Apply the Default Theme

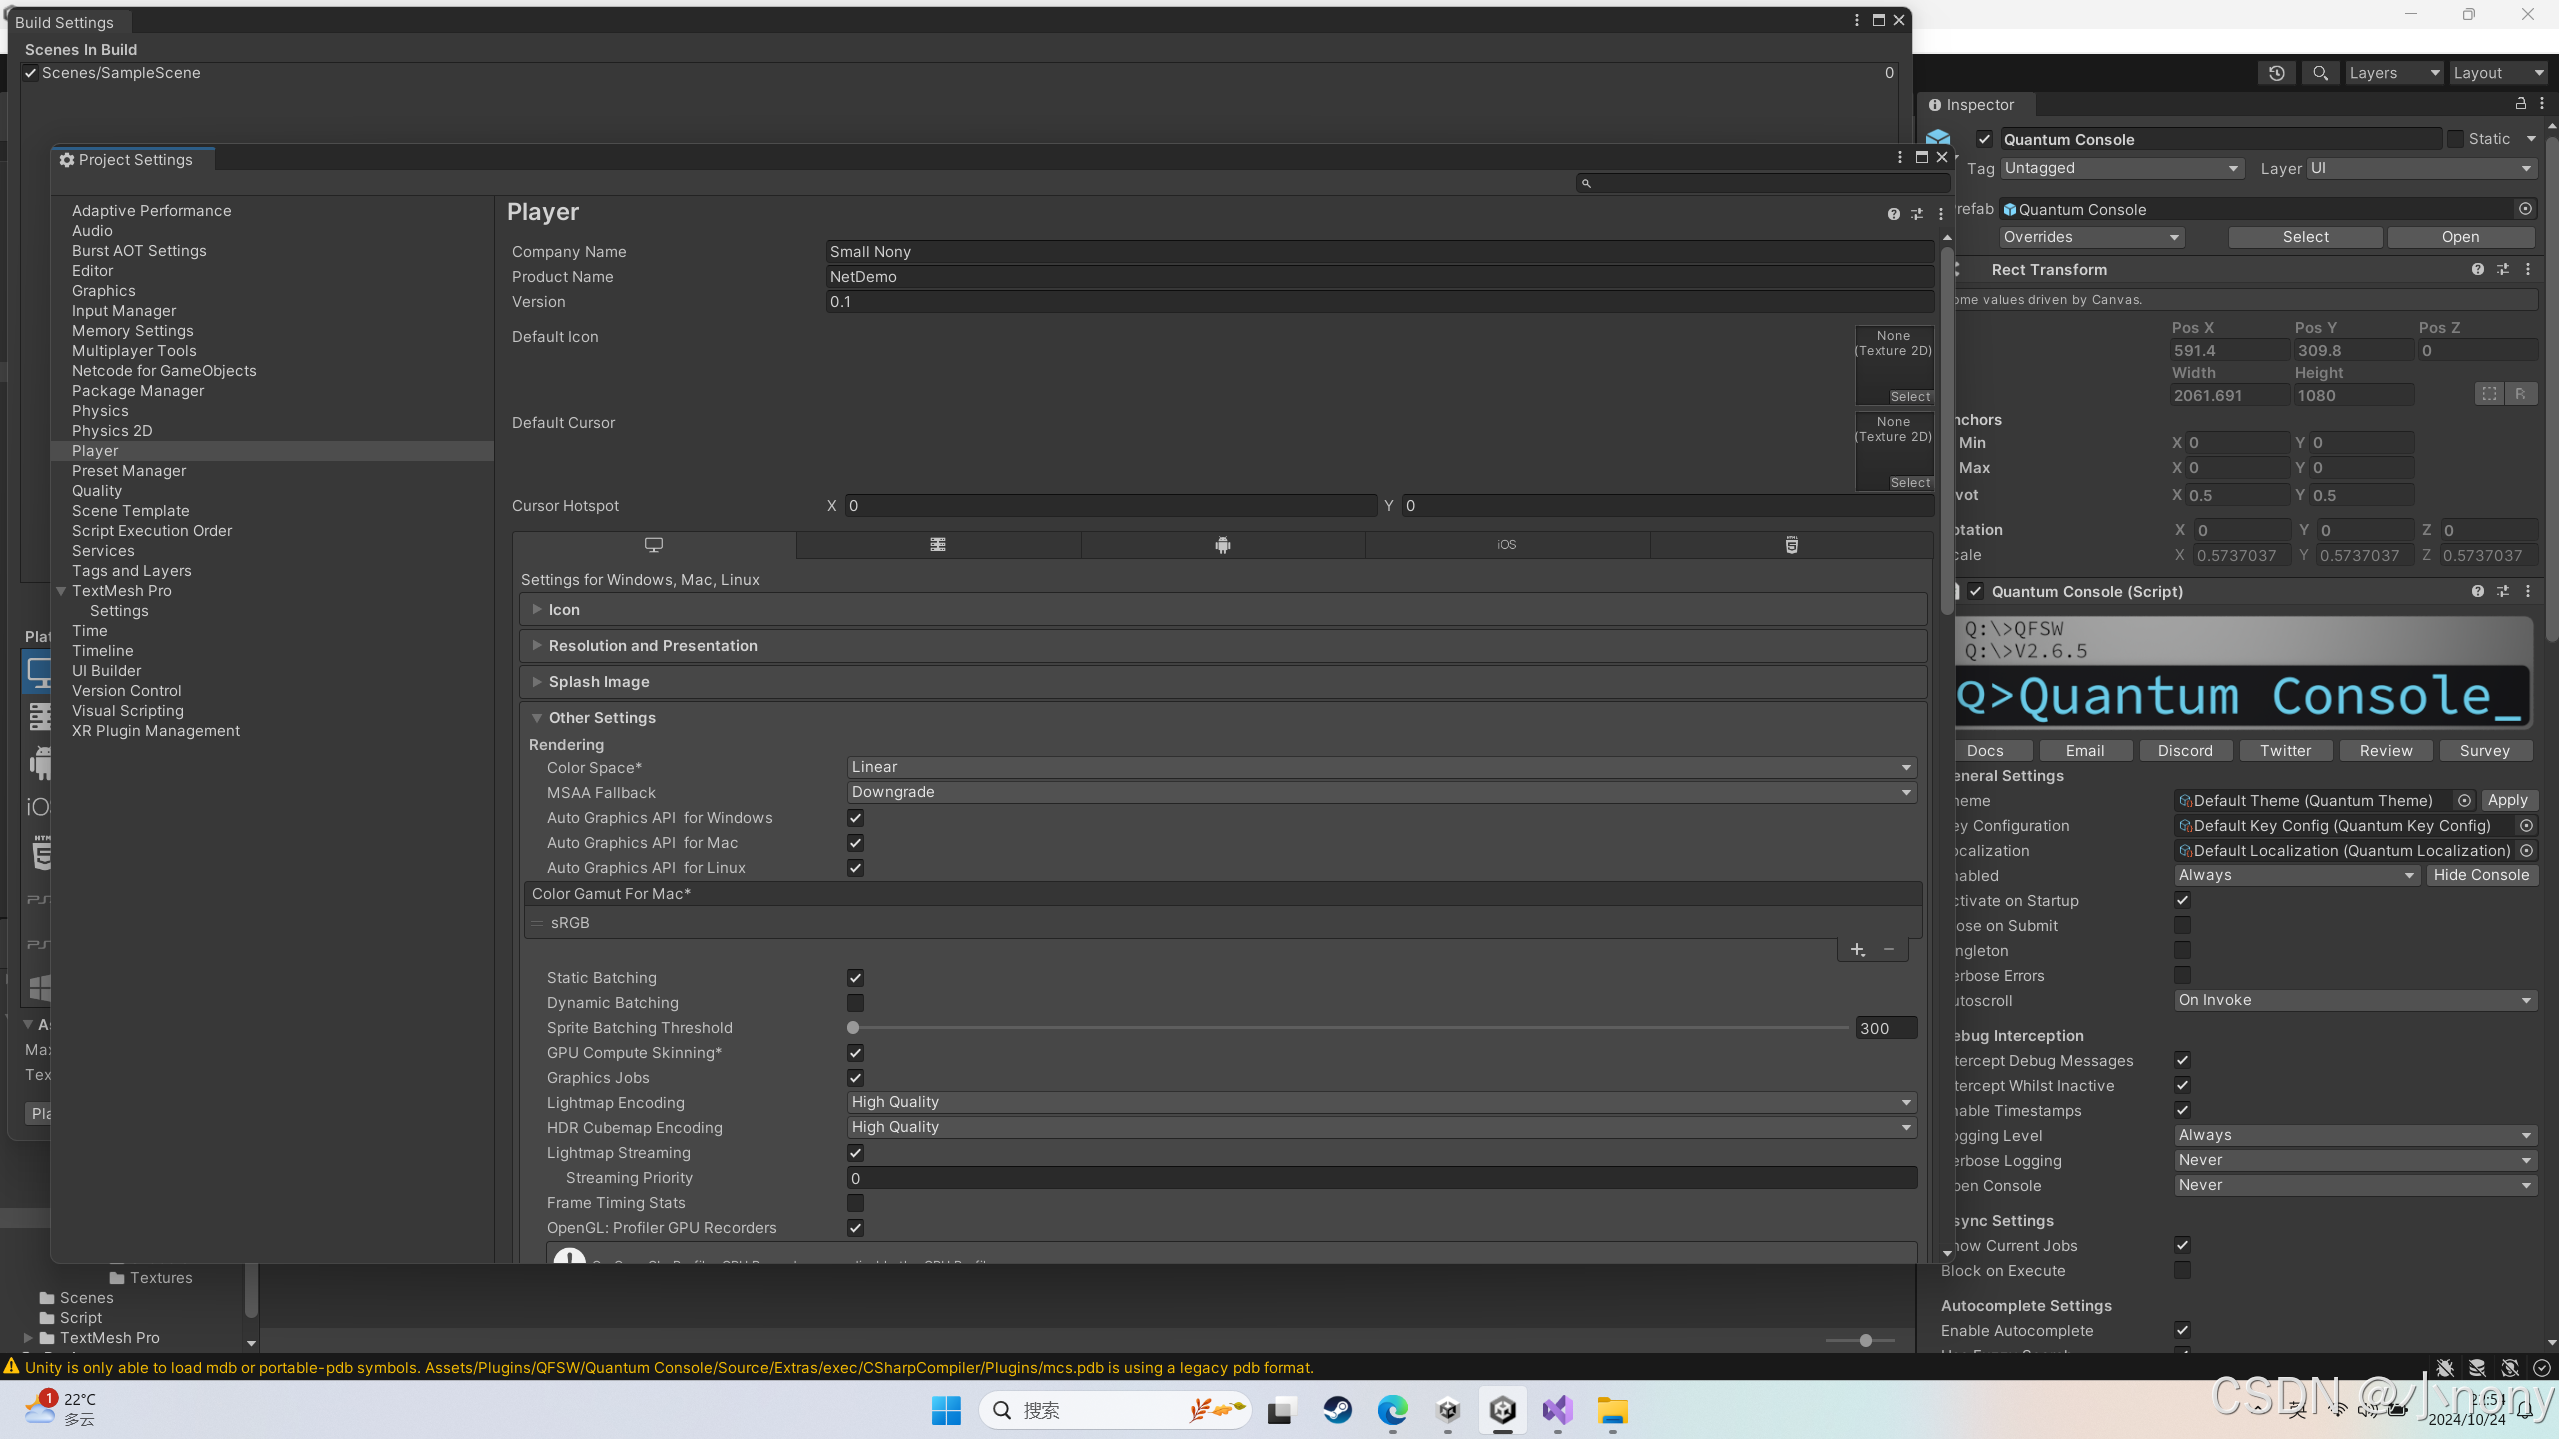2509,800
